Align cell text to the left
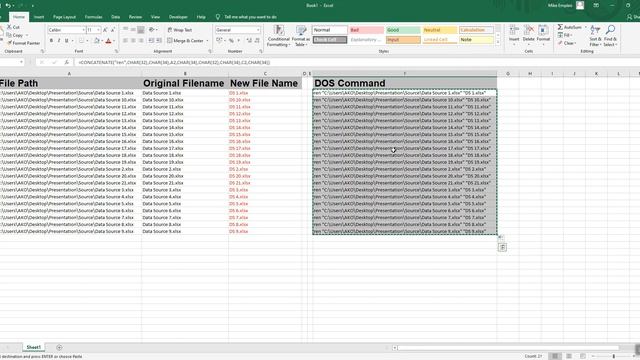This screenshot has height=360, width=640. tap(125, 41)
